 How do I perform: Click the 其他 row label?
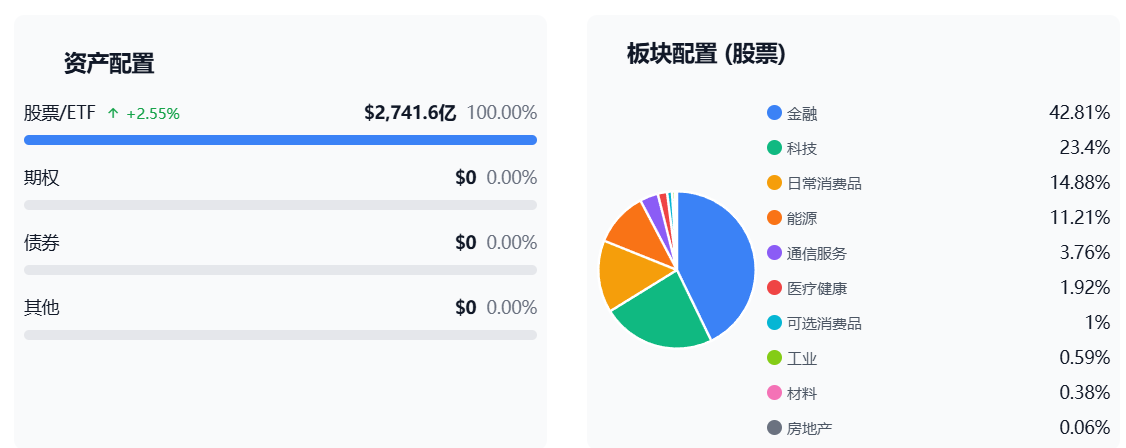pyautogui.click(x=42, y=307)
